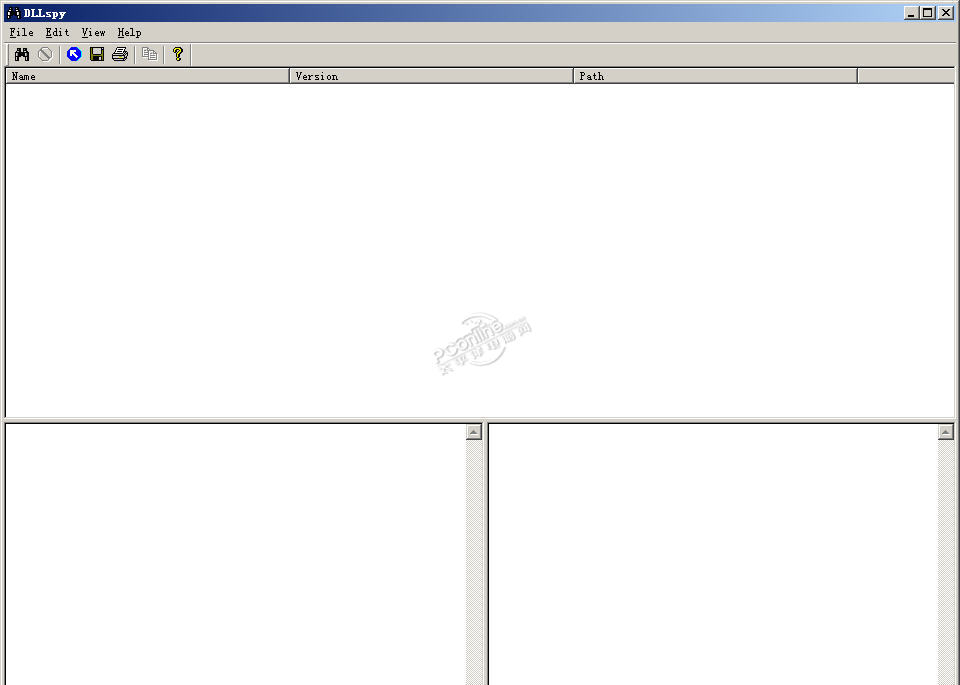Open help with the question mark icon

[x=178, y=54]
